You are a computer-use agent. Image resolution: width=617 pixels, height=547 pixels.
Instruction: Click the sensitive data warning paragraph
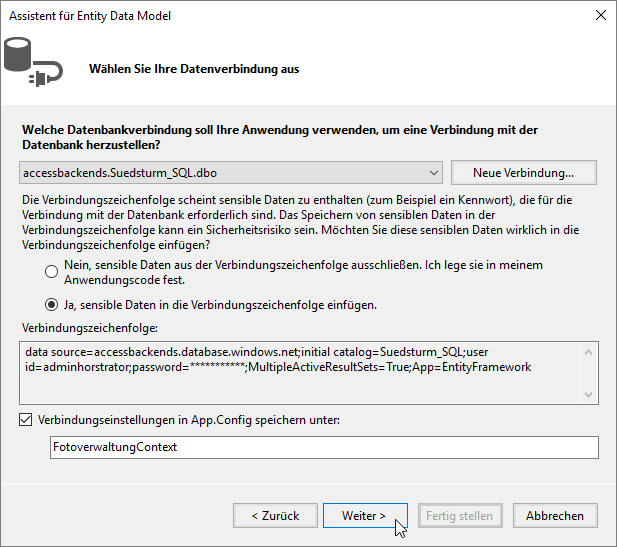pyautogui.click(x=300, y=222)
